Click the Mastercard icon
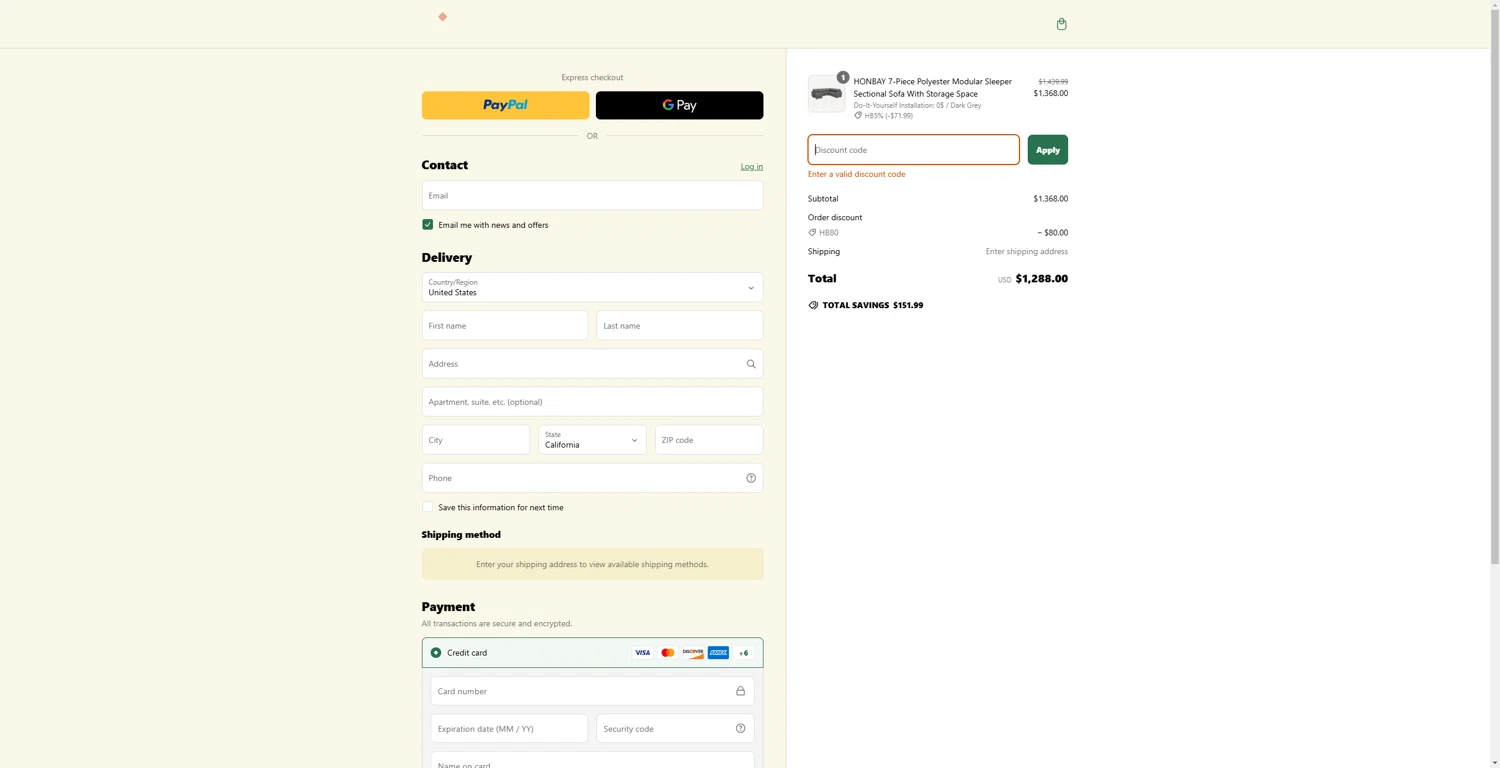The height and width of the screenshot is (768, 1500). click(x=667, y=653)
